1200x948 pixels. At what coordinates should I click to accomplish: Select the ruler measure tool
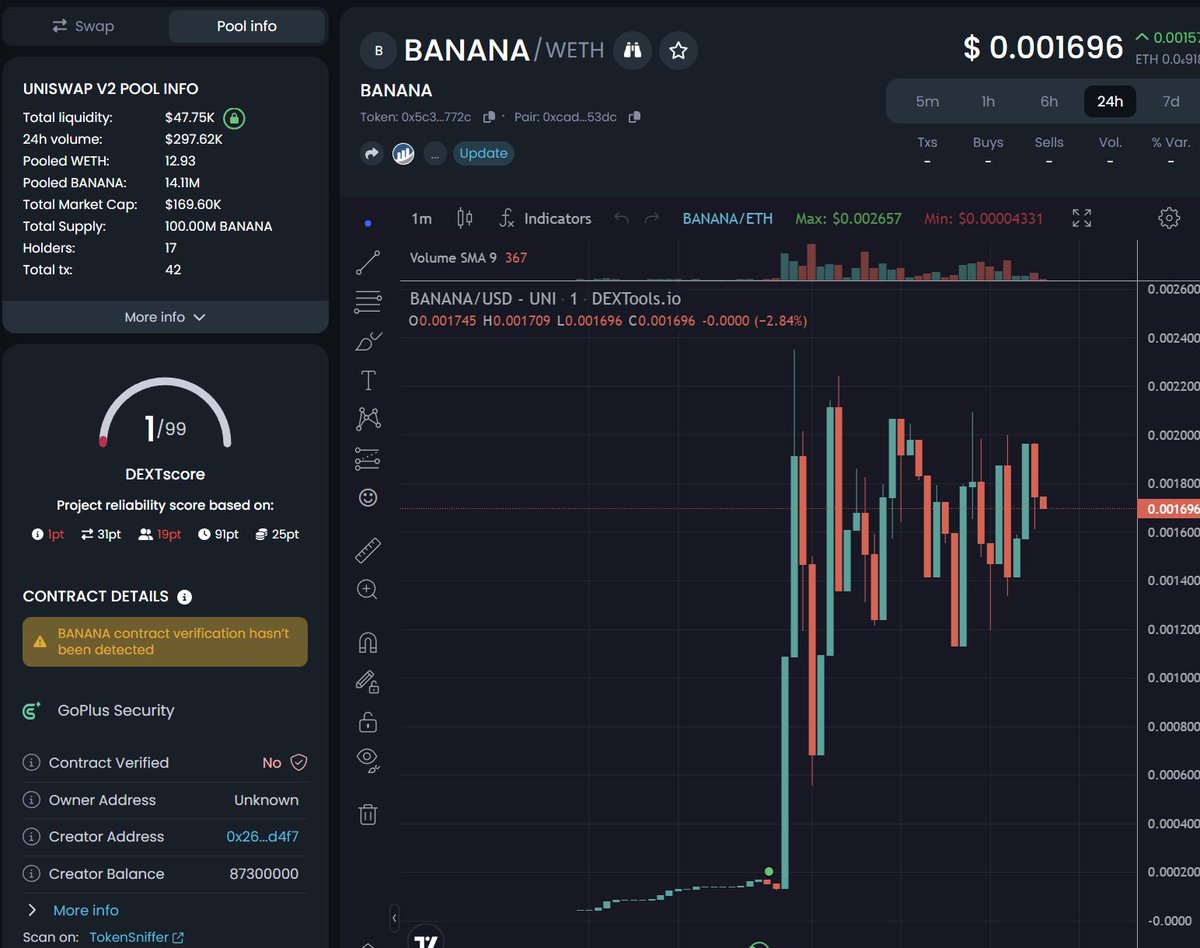[x=368, y=550]
